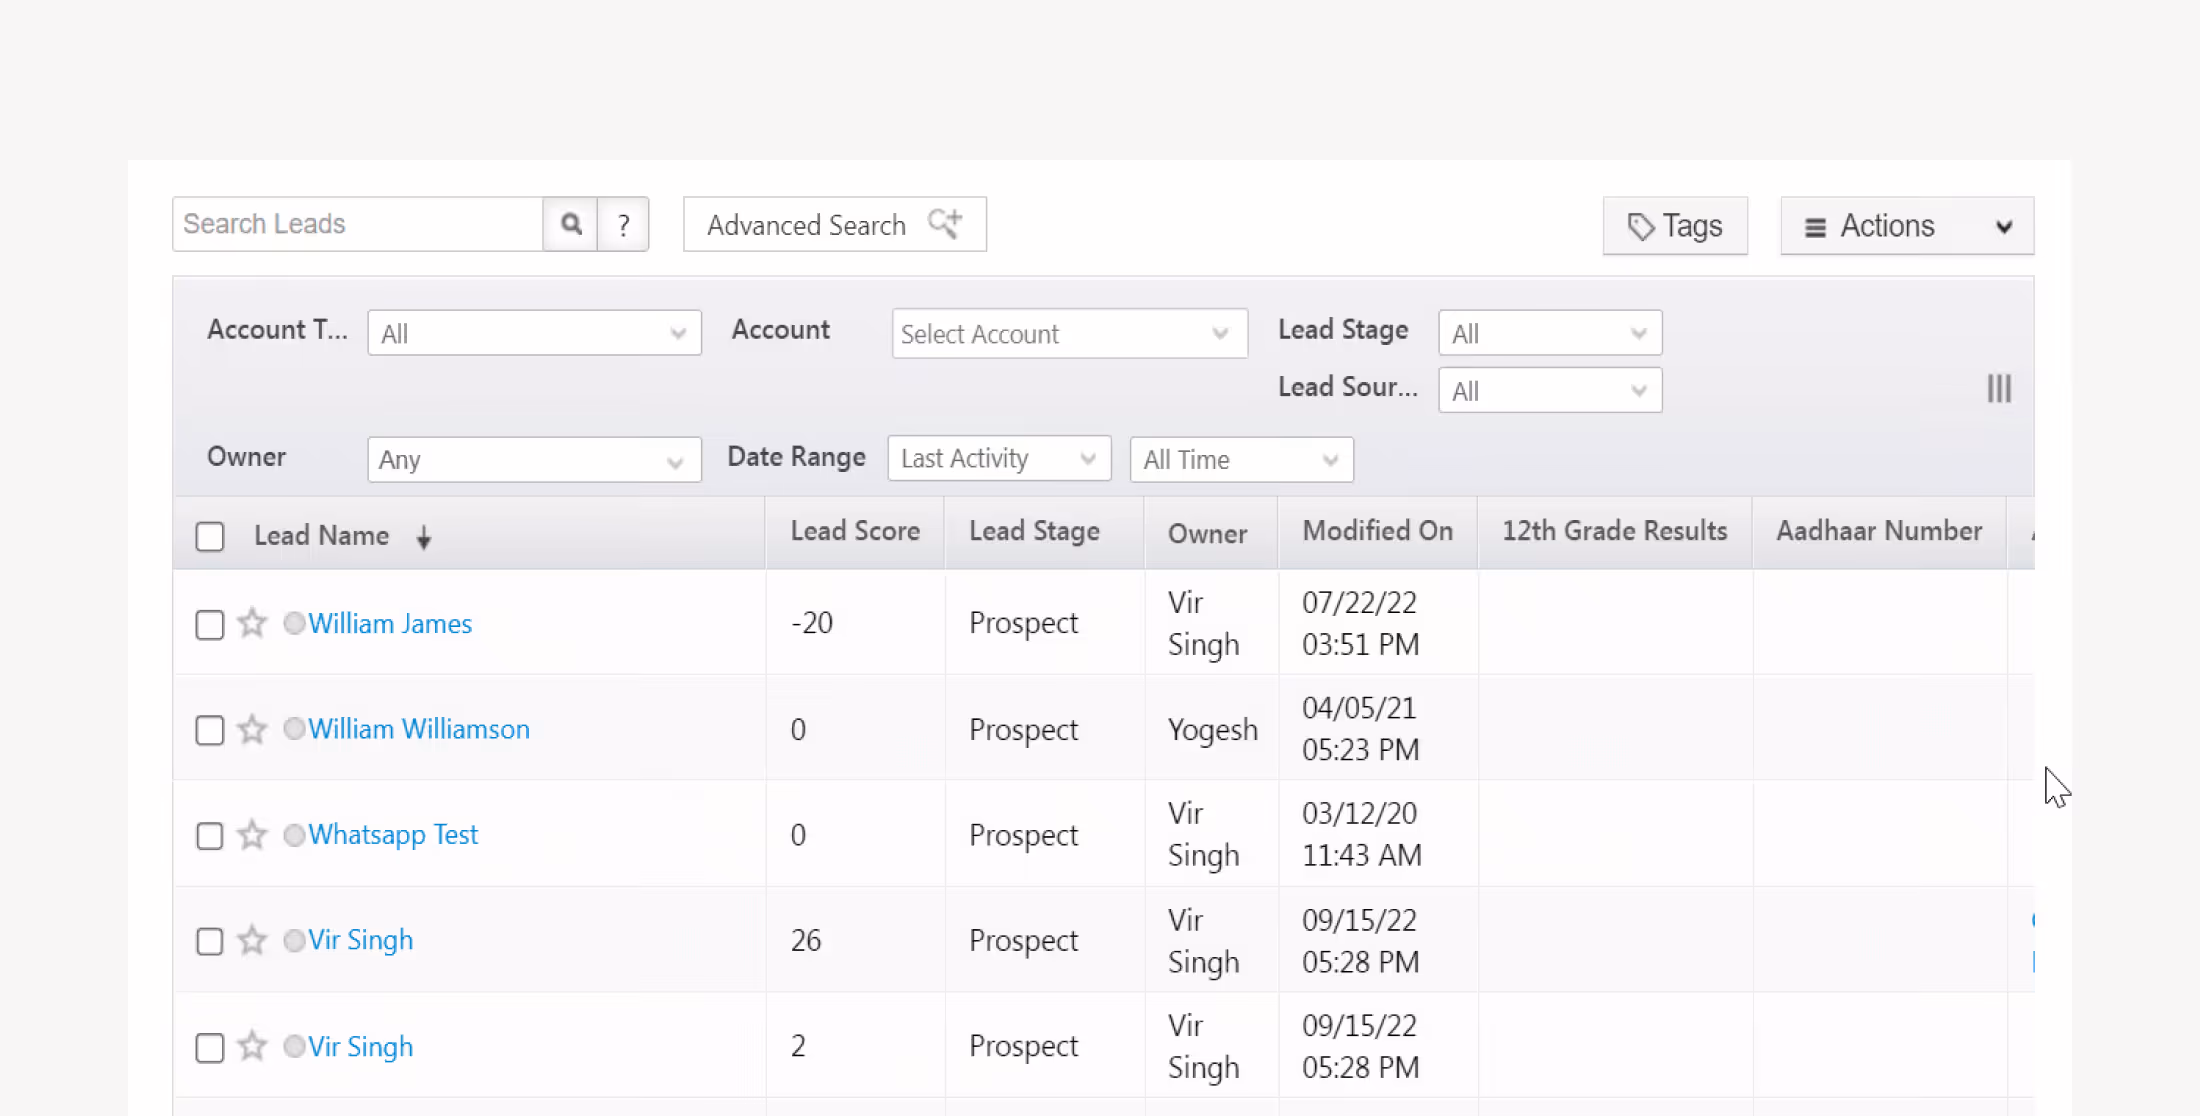Star the William Williamson lead
The height and width of the screenshot is (1116, 2200).
pos(252,729)
